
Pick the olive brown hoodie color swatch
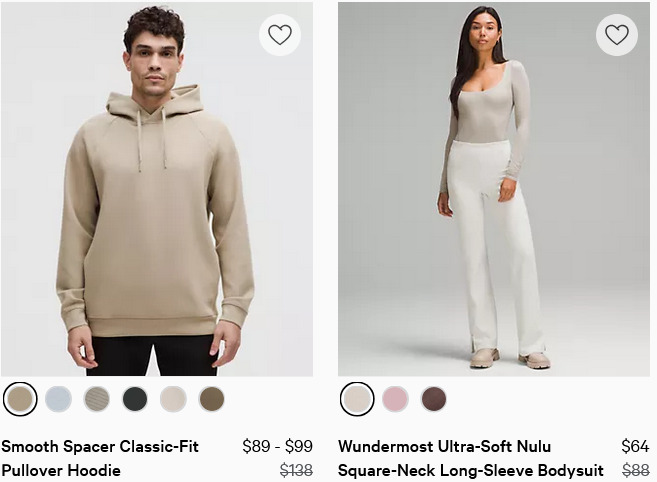(212, 399)
